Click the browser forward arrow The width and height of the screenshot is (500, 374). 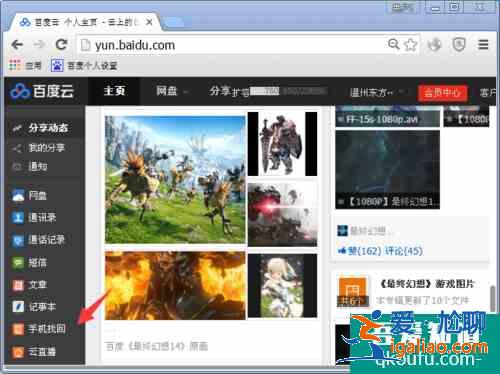(39, 45)
